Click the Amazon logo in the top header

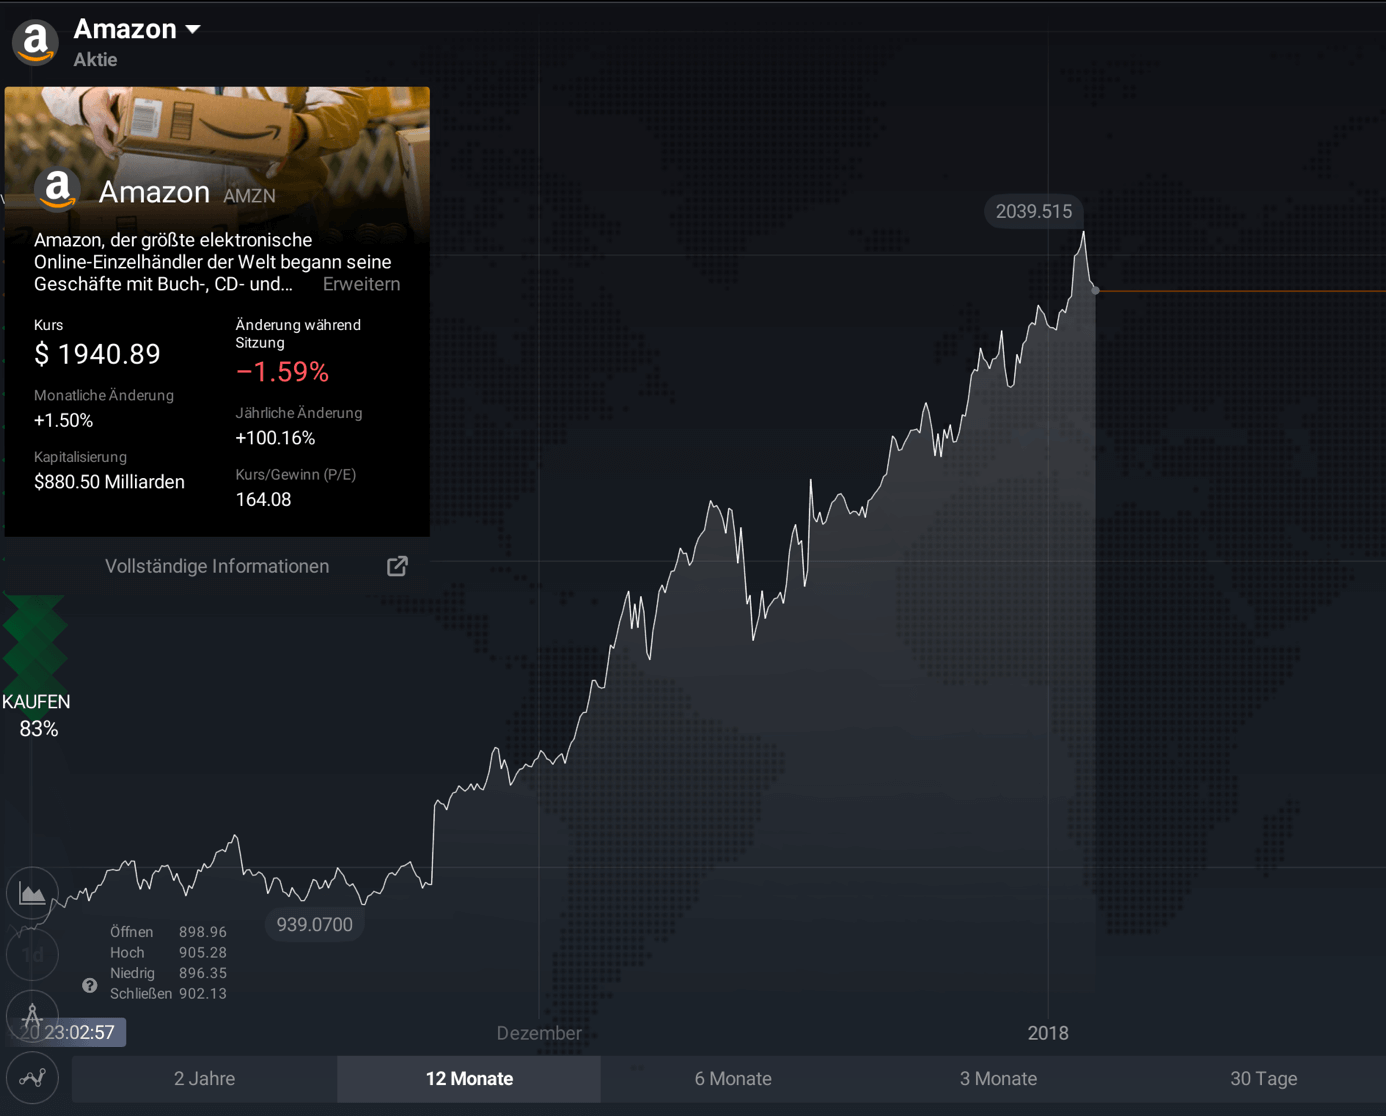point(35,42)
